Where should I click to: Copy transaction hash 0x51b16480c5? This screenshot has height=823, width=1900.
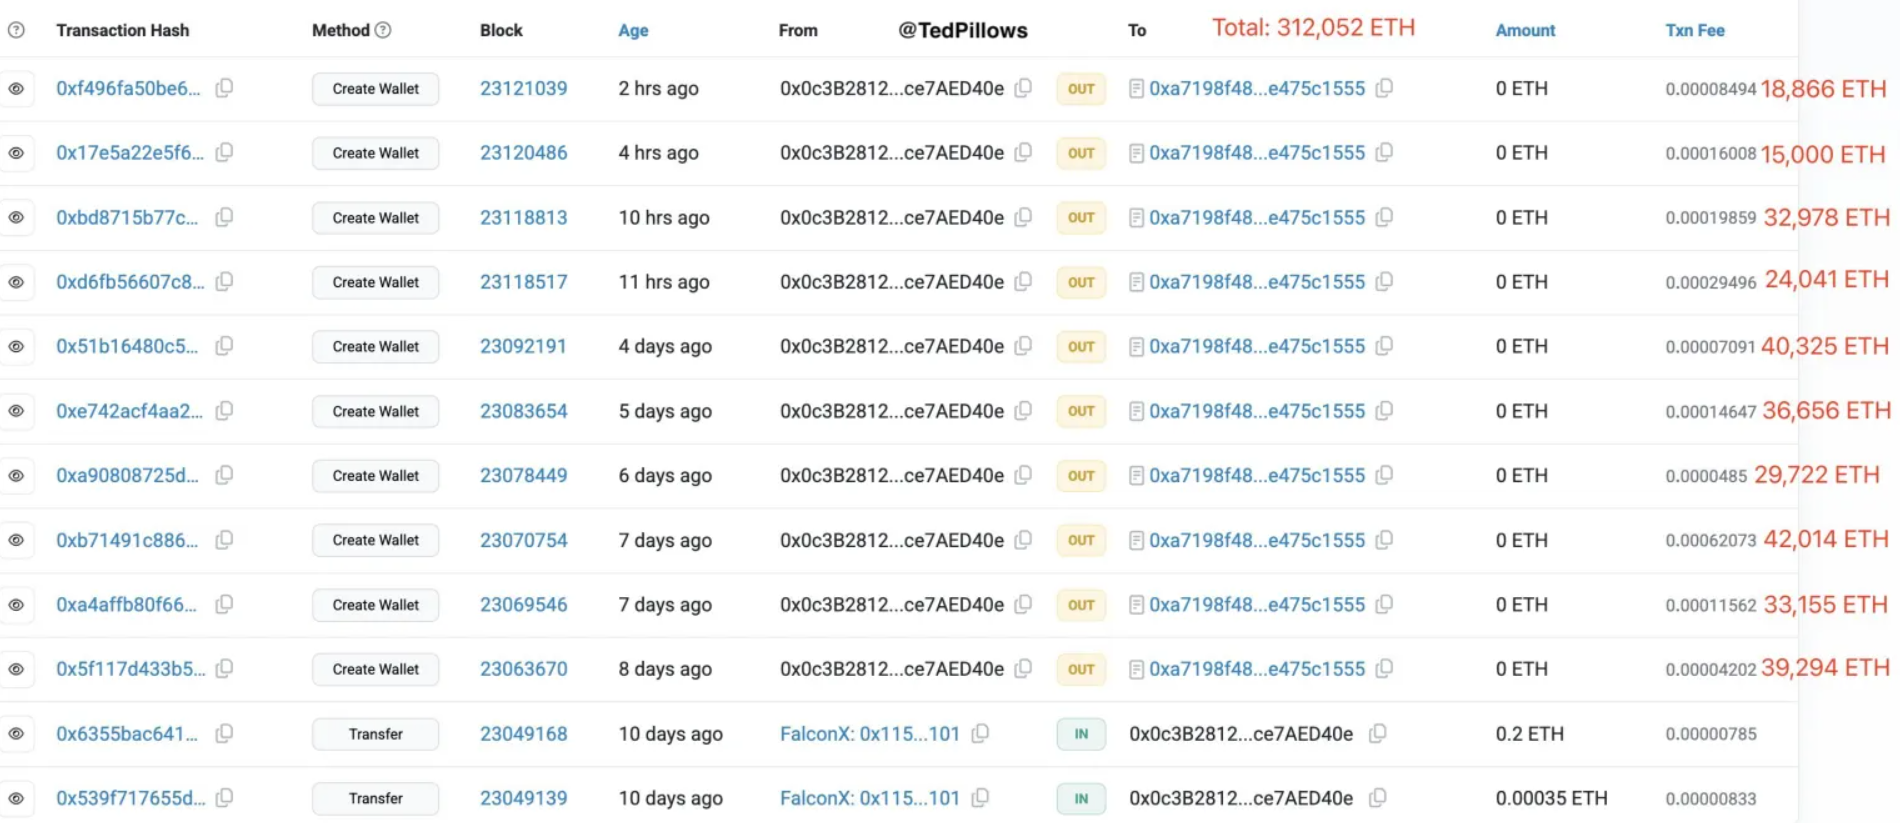pyautogui.click(x=225, y=346)
